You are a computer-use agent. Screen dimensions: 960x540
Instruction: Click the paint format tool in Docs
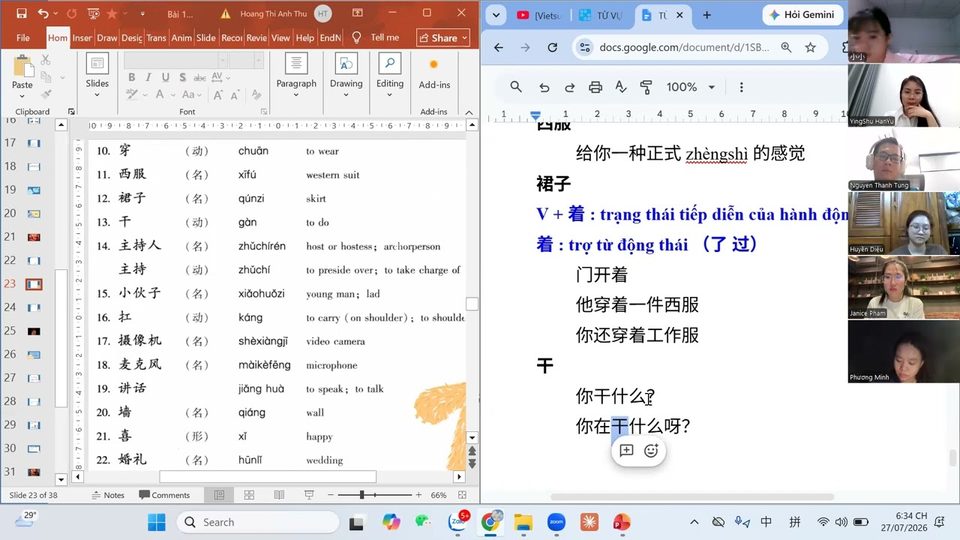tap(645, 87)
